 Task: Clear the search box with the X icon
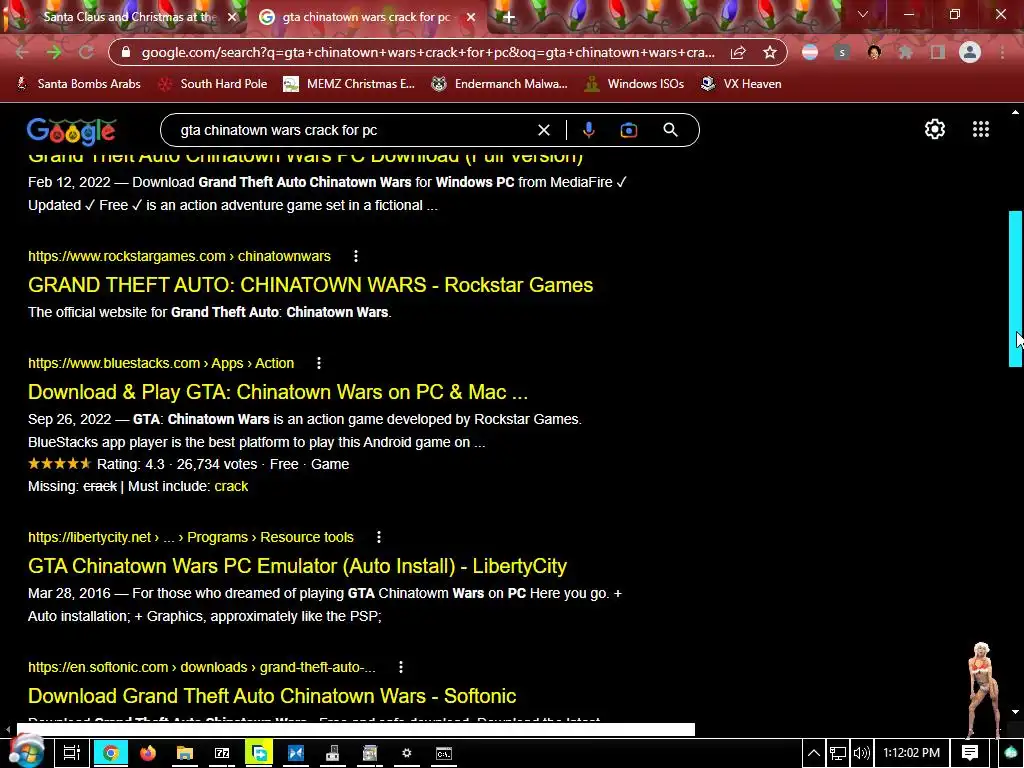pos(543,130)
